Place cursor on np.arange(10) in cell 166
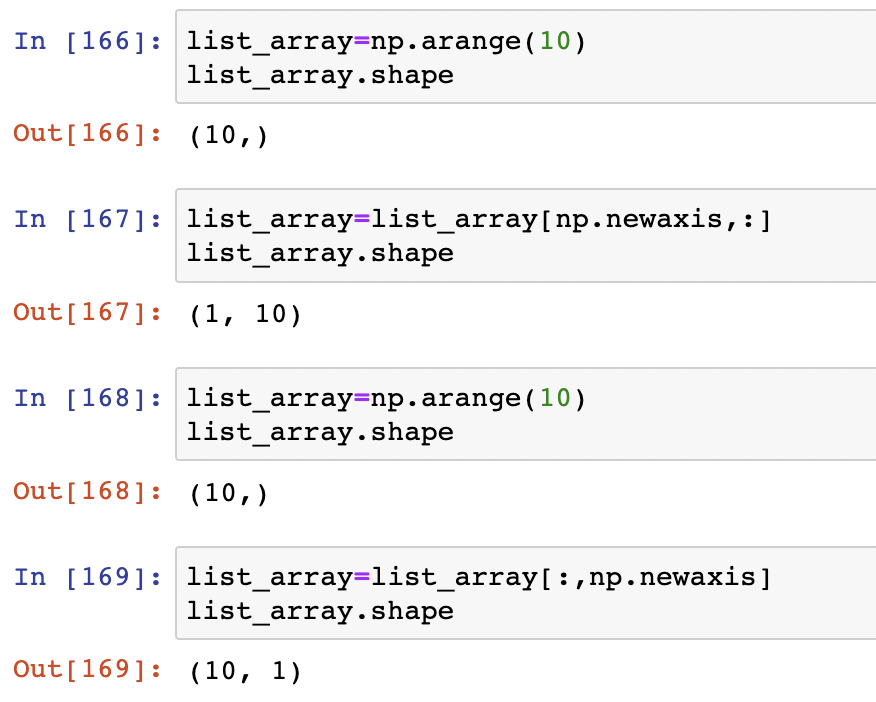 pyautogui.click(x=478, y=42)
